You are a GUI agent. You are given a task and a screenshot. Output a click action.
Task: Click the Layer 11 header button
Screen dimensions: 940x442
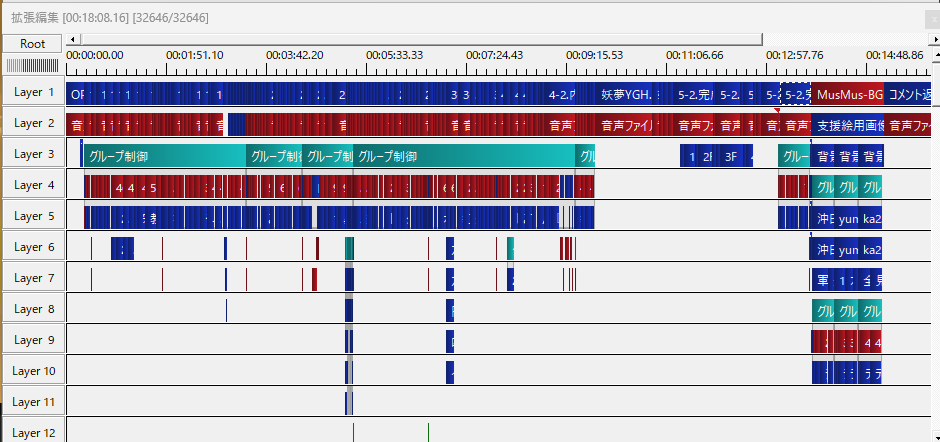pos(33,402)
